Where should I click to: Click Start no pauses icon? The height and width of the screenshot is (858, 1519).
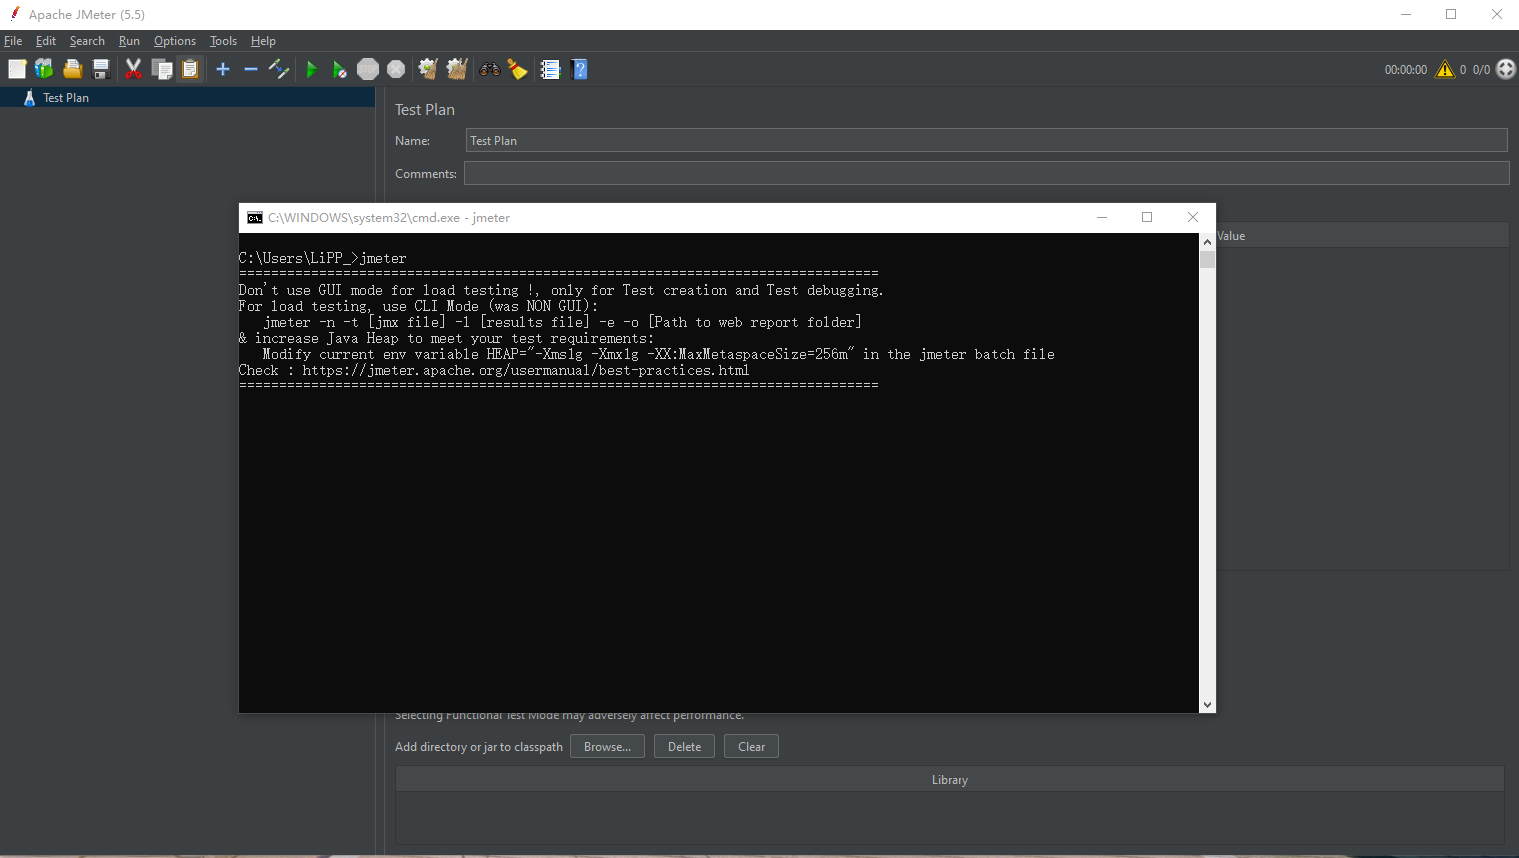tap(340, 69)
